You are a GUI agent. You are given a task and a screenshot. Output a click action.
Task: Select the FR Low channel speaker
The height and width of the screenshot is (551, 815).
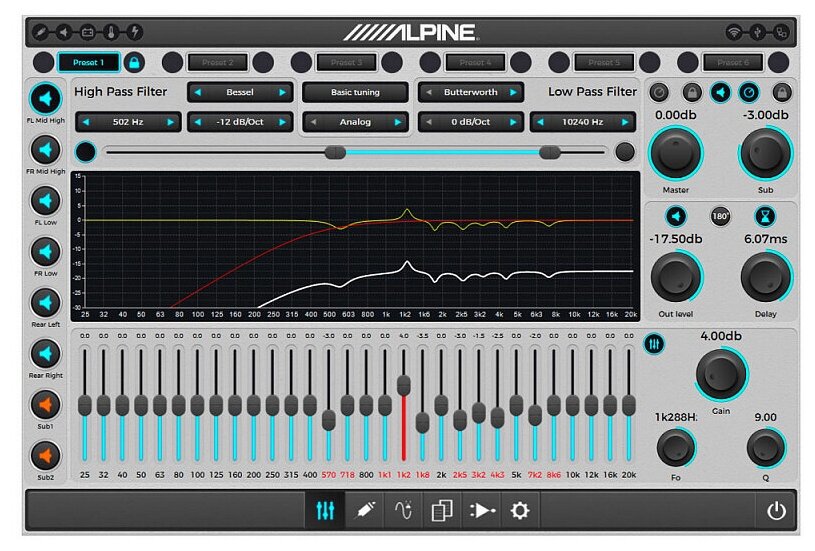[x=46, y=252]
